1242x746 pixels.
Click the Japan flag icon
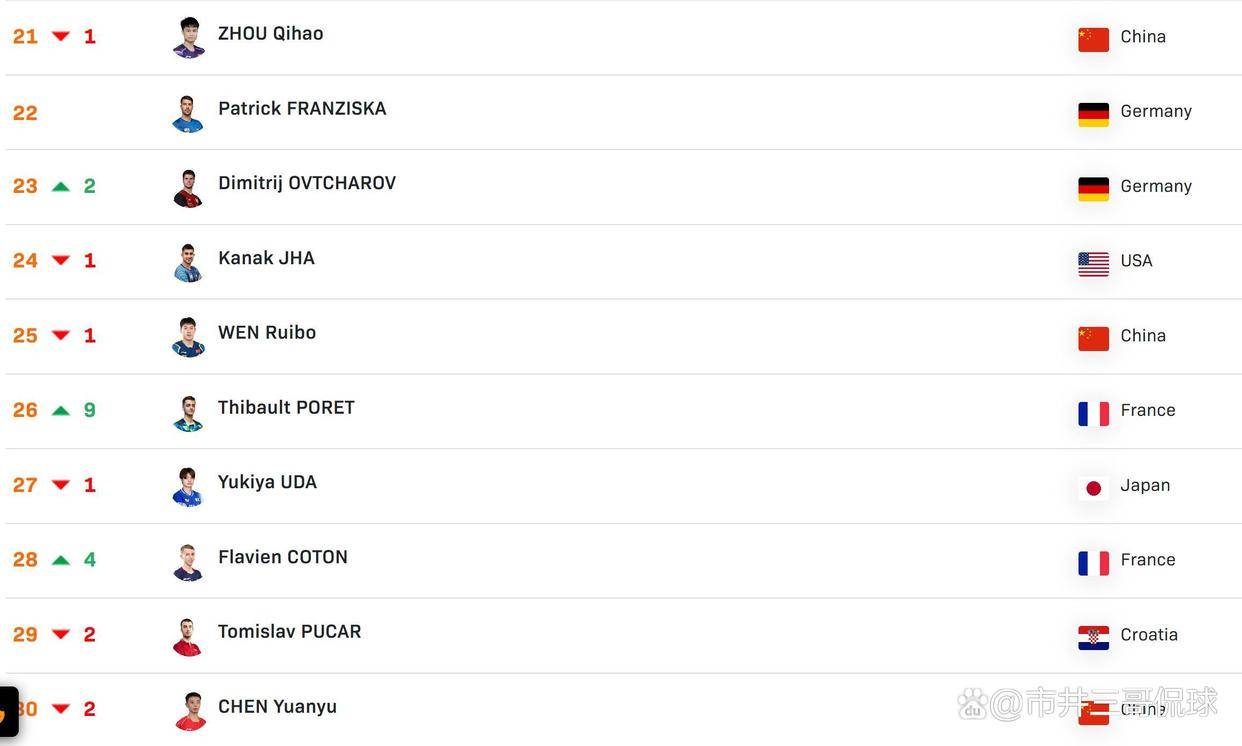click(x=1093, y=488)
